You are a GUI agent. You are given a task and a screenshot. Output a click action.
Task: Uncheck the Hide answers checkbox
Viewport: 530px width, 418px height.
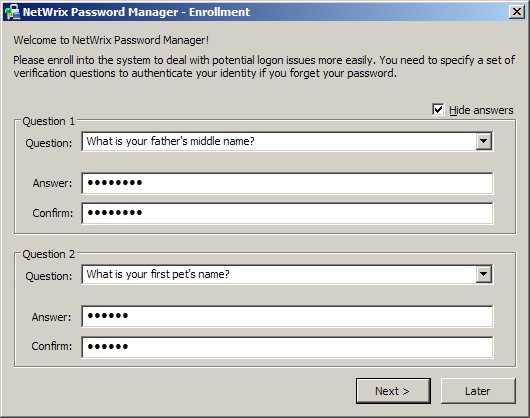[438, 109]
